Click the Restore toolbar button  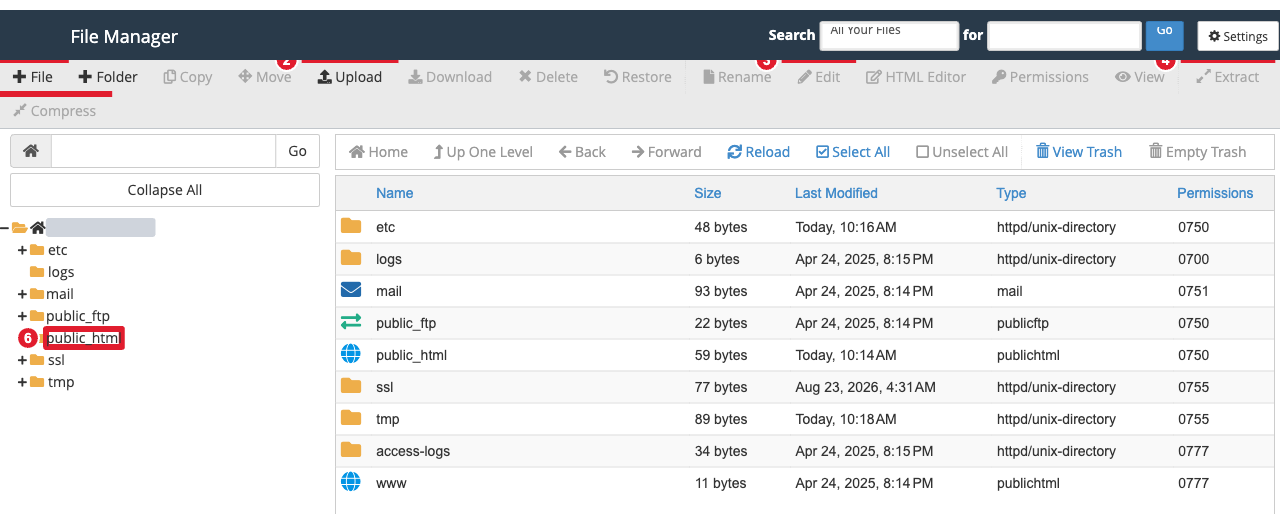click(638, 77)
